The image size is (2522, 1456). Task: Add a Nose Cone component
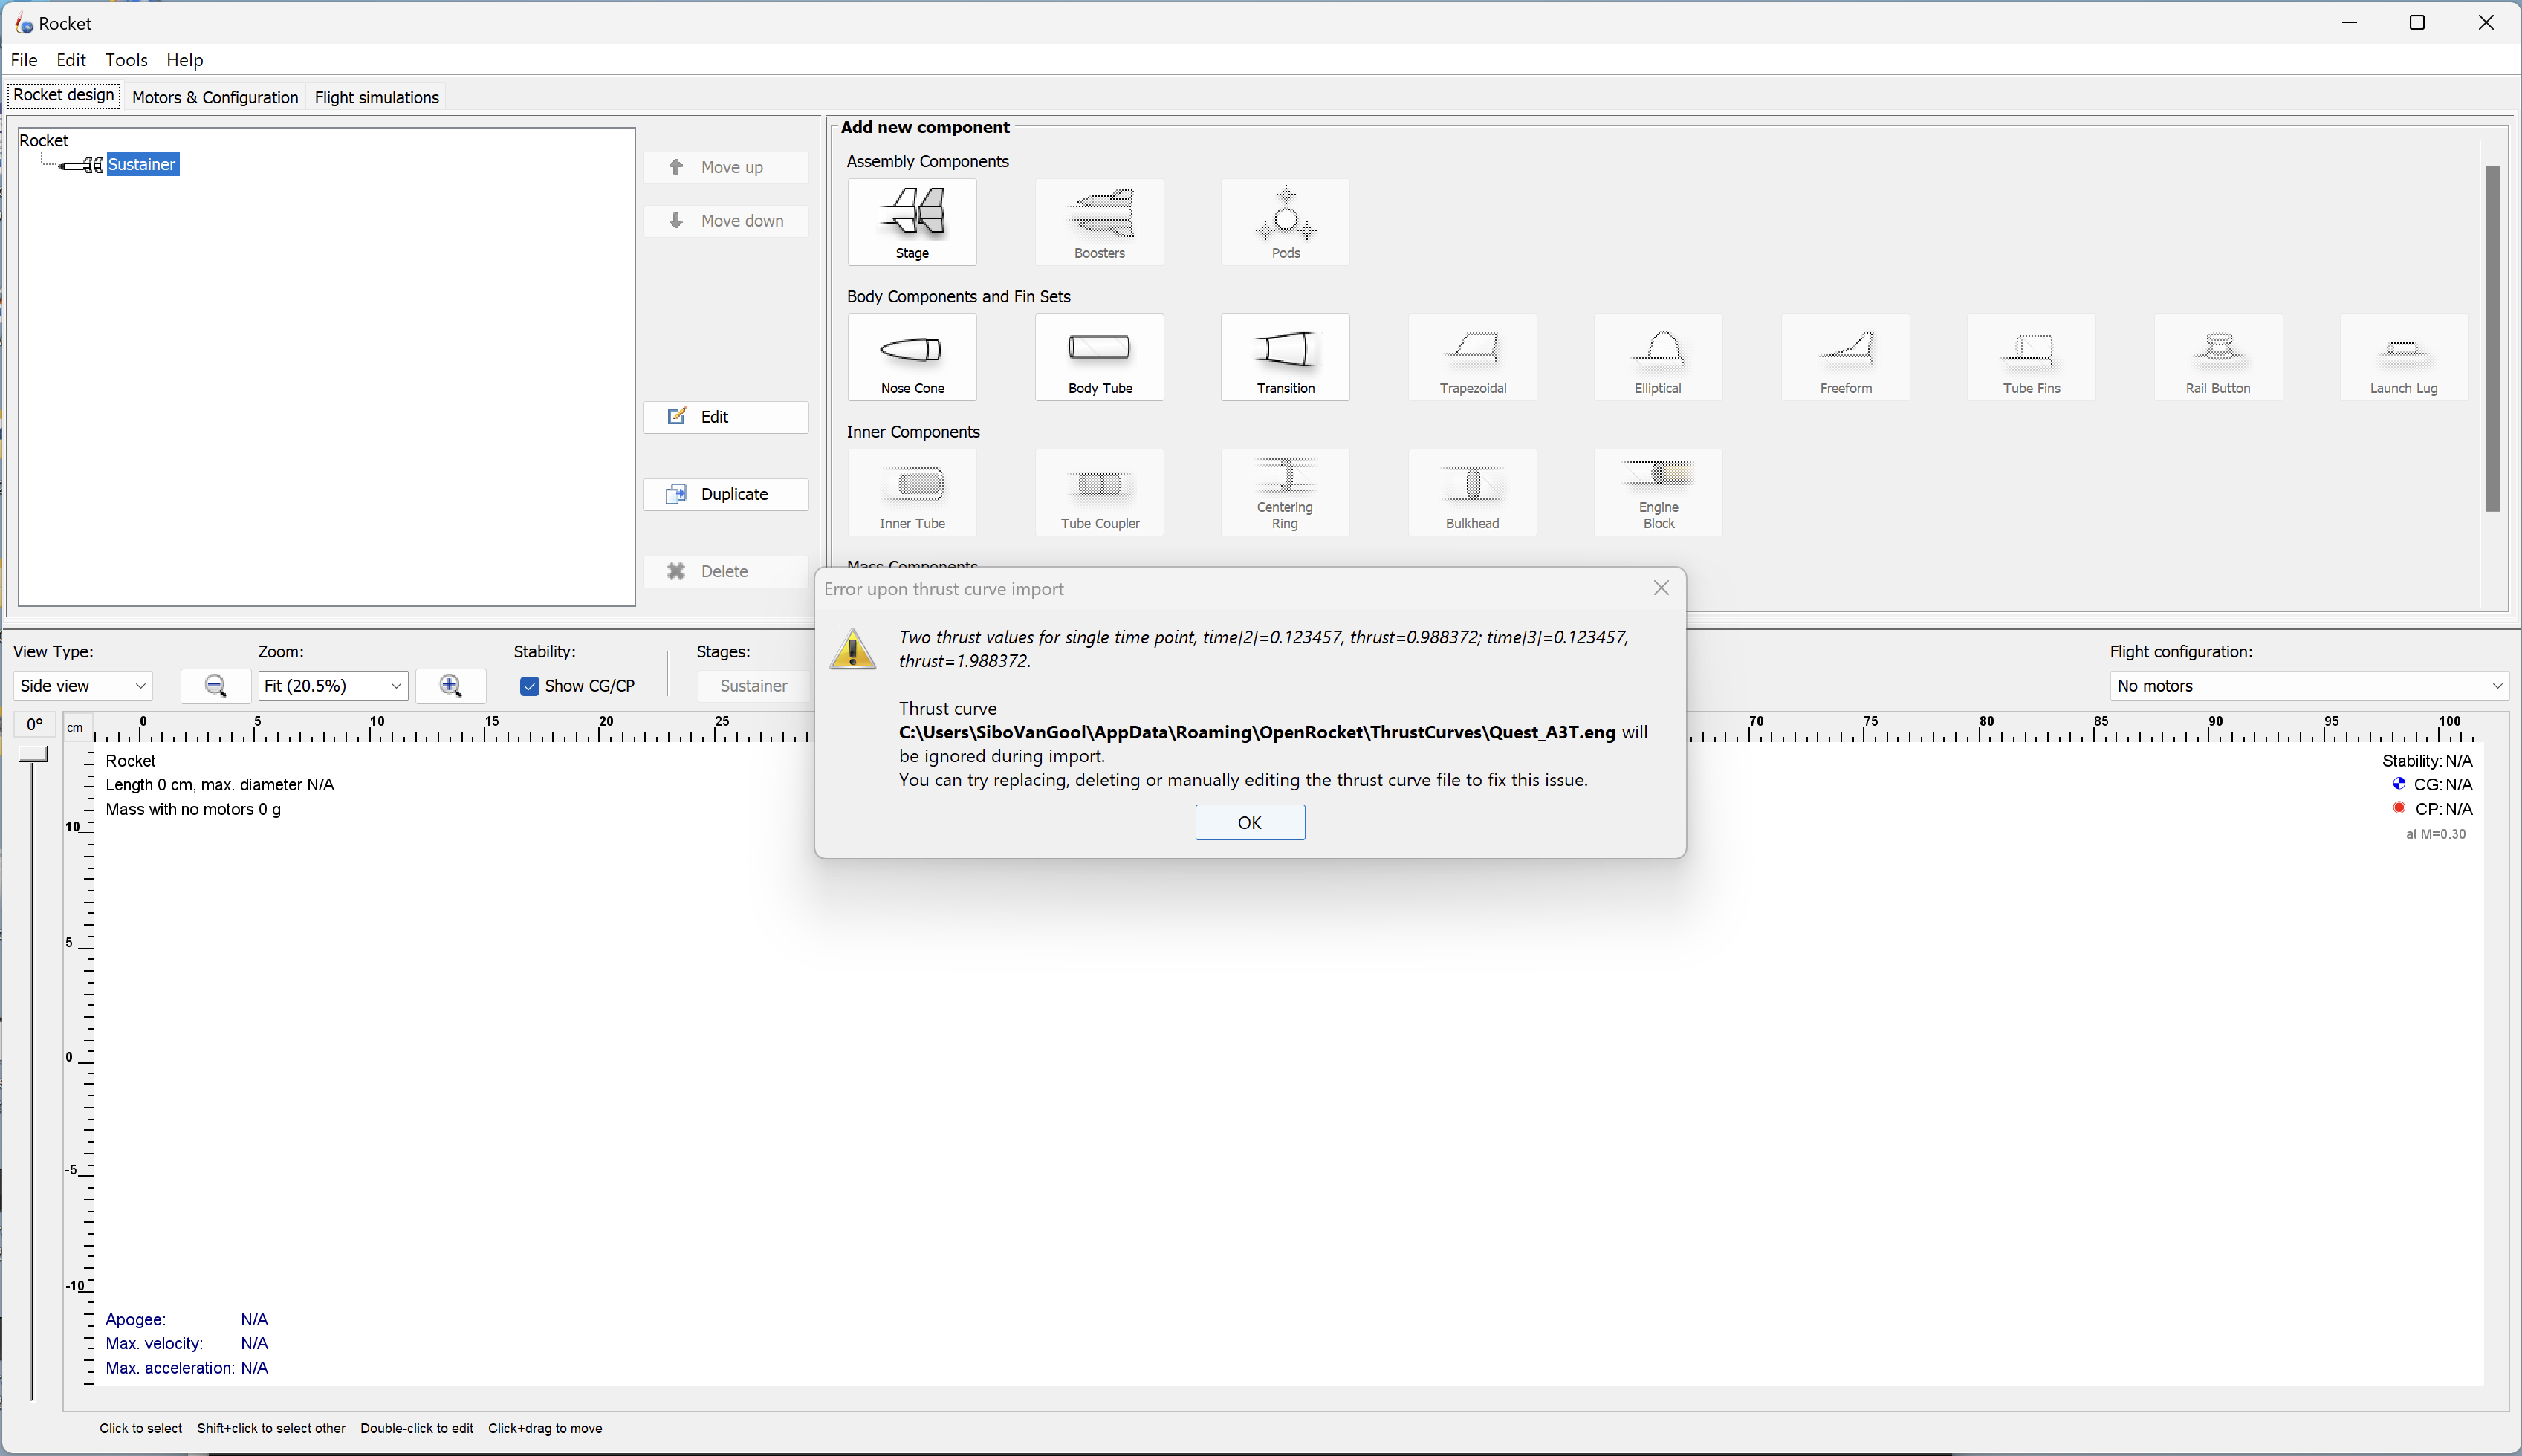click(912, 357)
